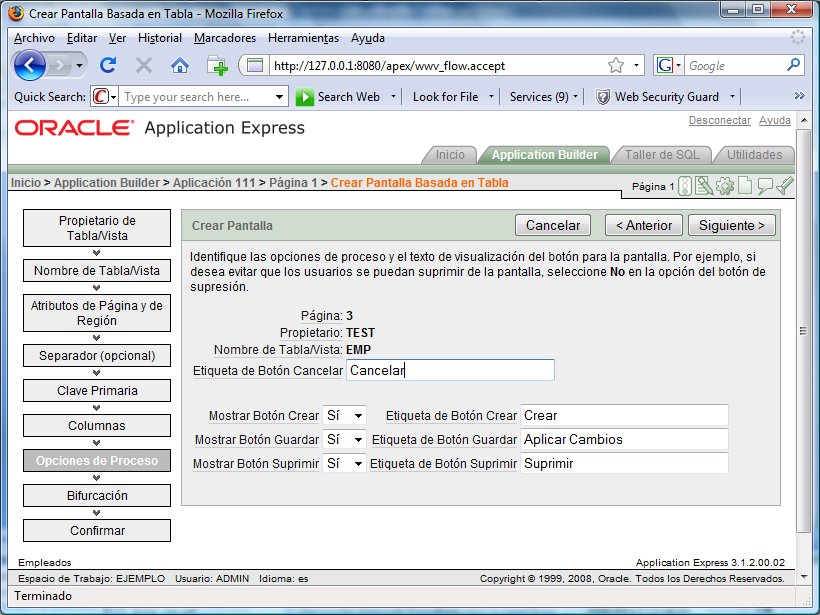Click the Etiqueta de Botón Cancelar field

(x=450, y=370)
